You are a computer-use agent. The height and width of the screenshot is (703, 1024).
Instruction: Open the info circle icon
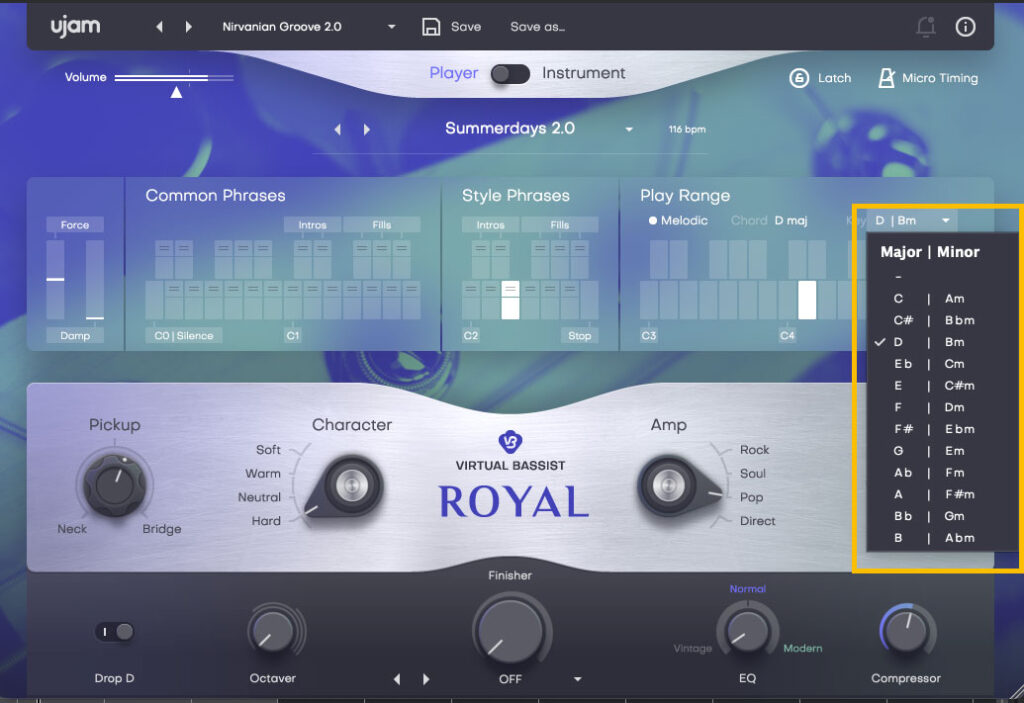tap(965, 27)
